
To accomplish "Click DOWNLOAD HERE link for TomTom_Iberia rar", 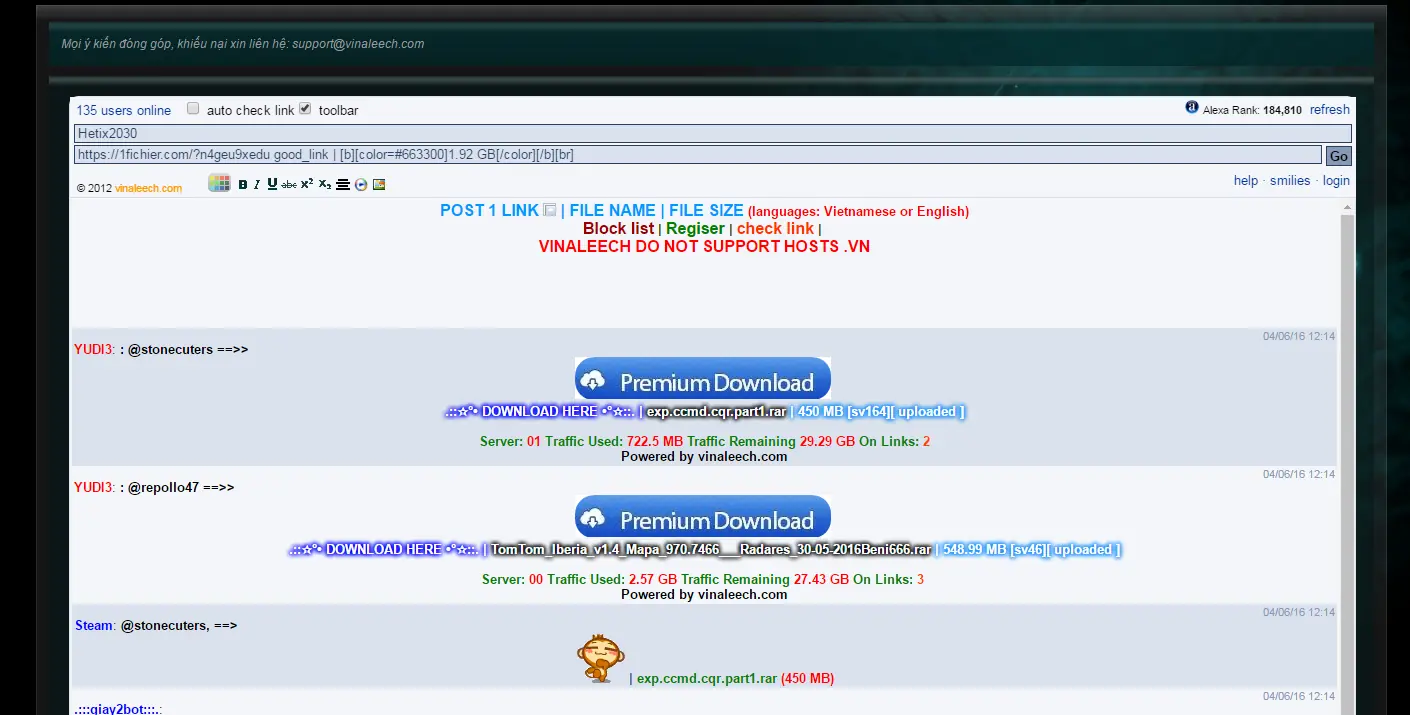I will pos(382,550).
